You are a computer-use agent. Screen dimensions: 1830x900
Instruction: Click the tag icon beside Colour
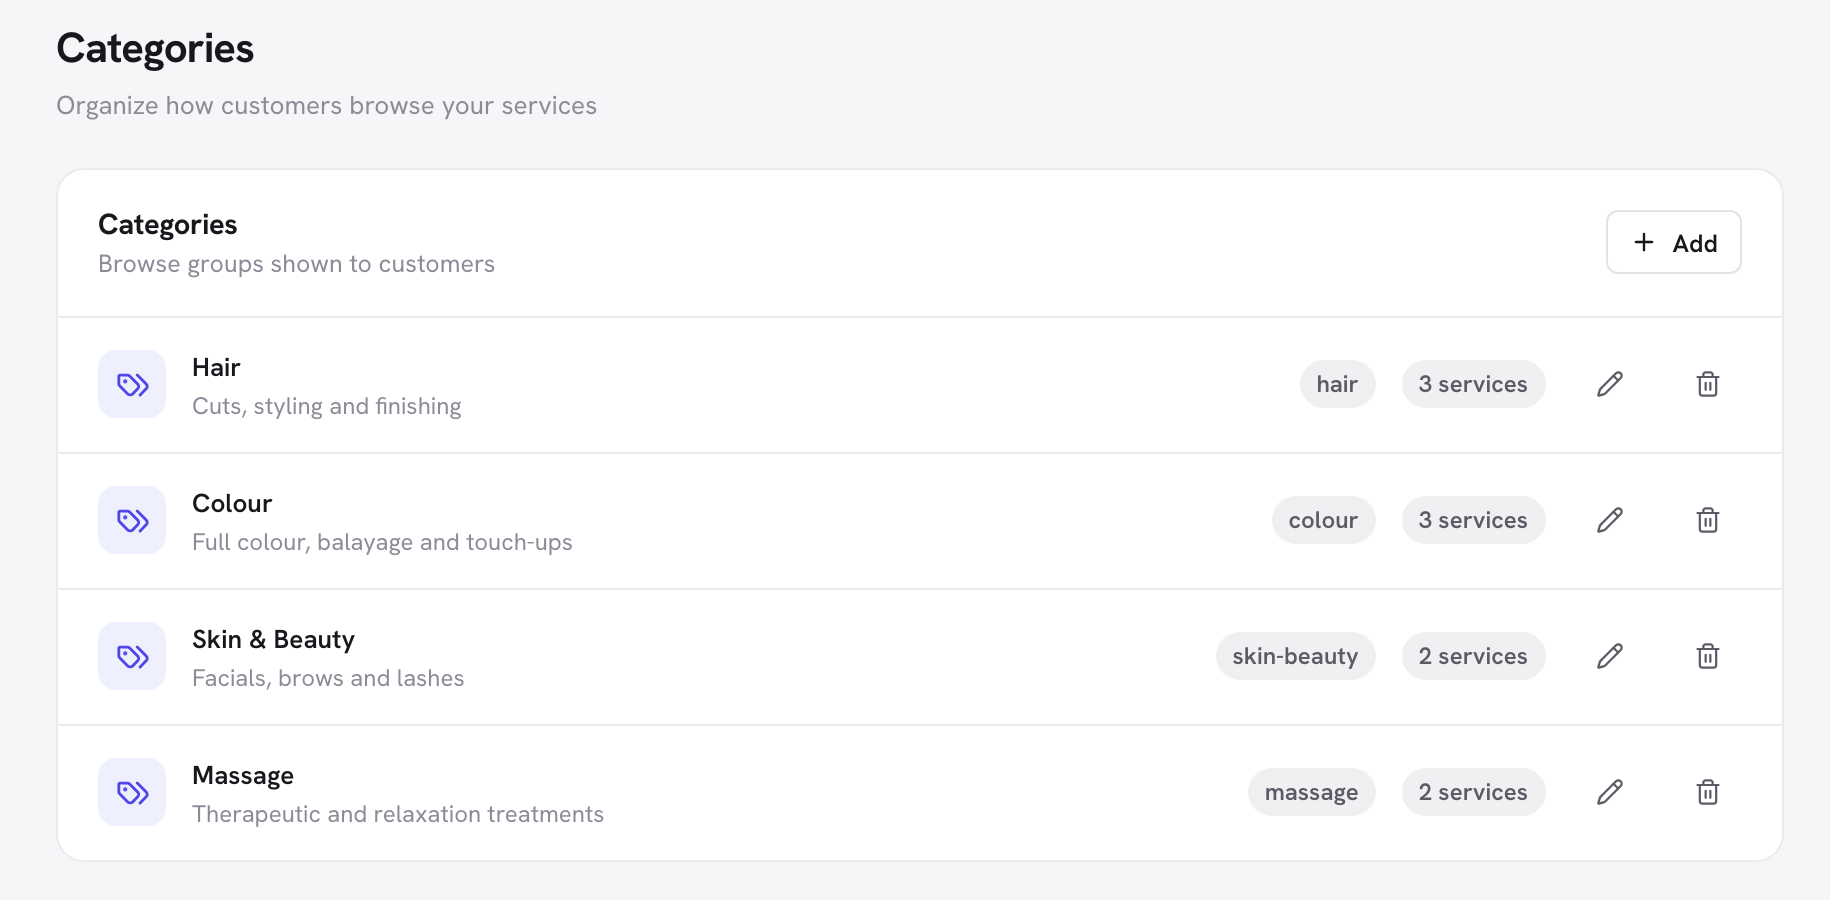coord(132,520)
